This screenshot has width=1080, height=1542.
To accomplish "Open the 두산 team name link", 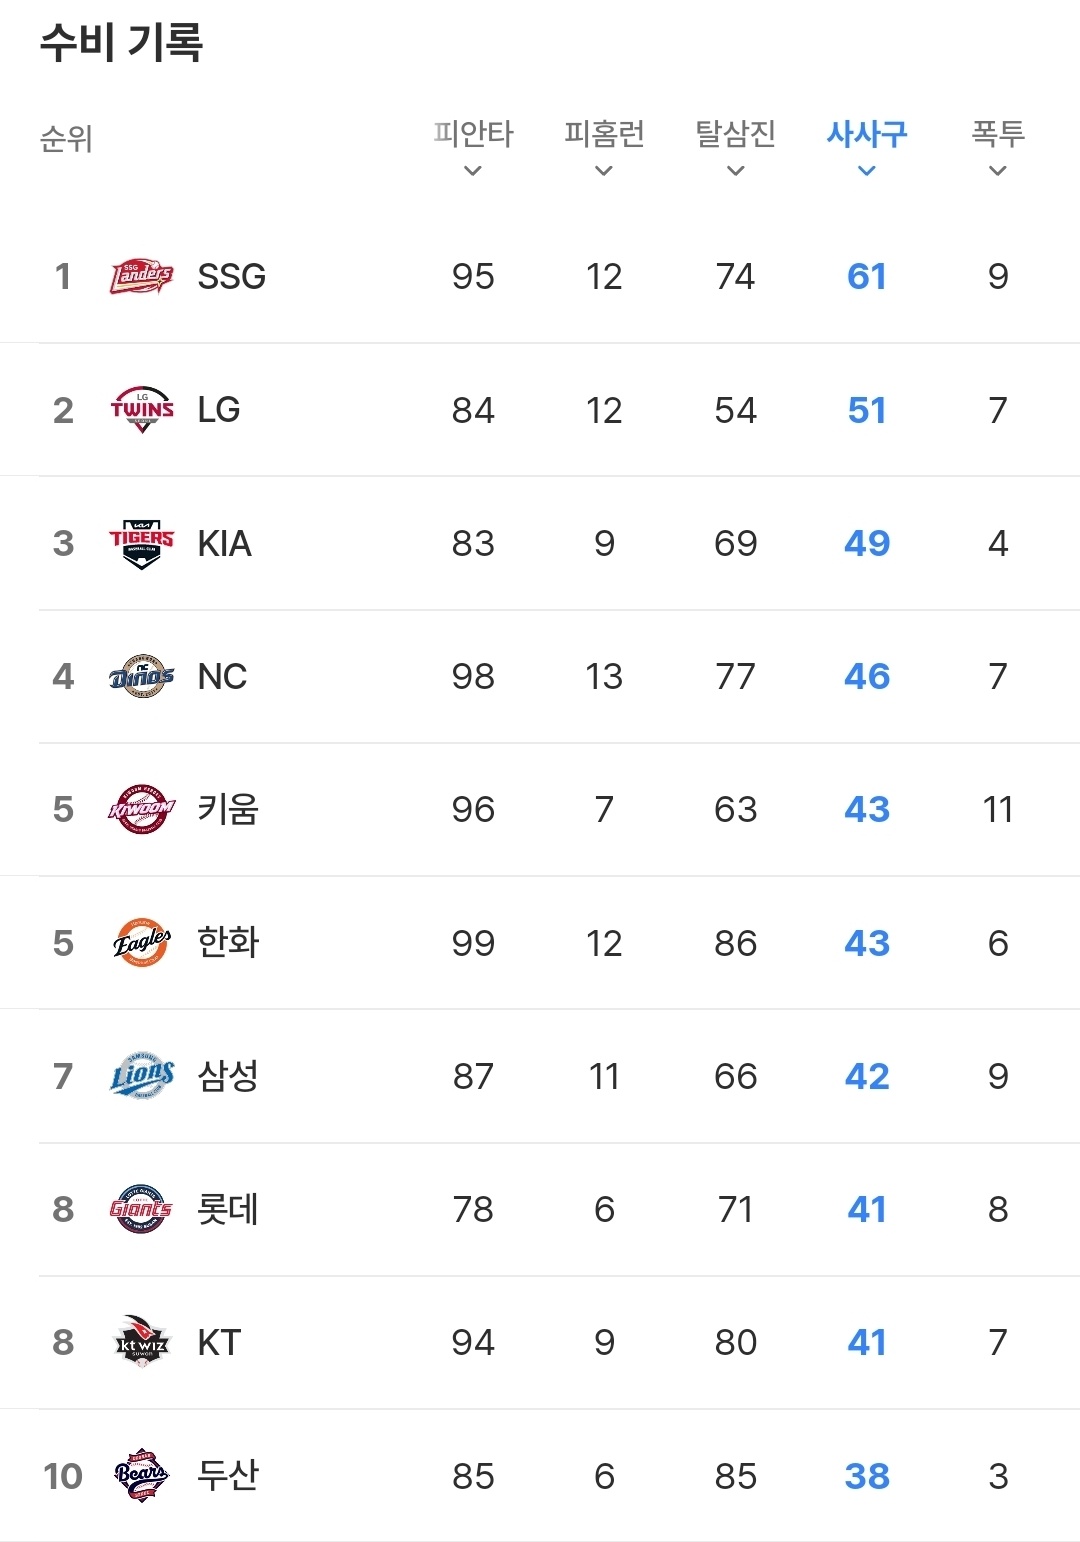I will 228,1475.
